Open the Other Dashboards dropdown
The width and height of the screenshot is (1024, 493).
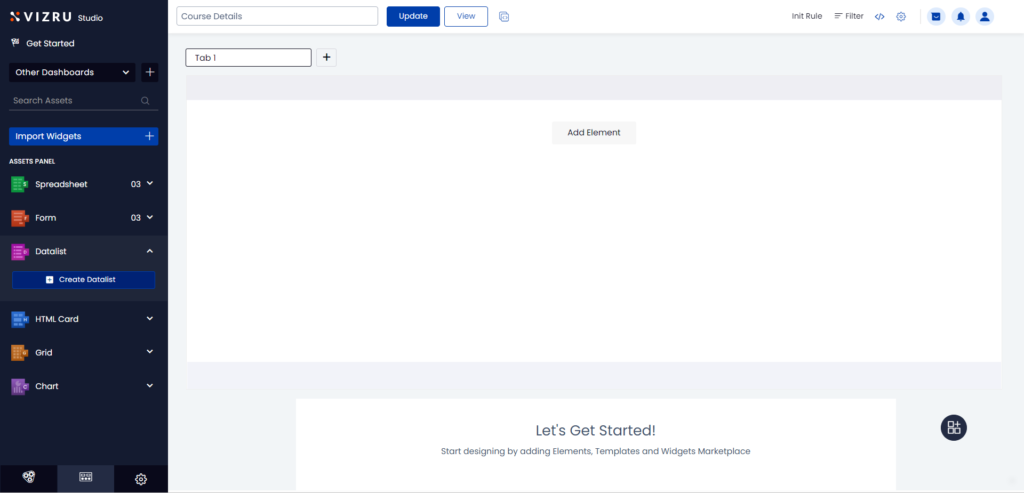[x=72, y=72]
